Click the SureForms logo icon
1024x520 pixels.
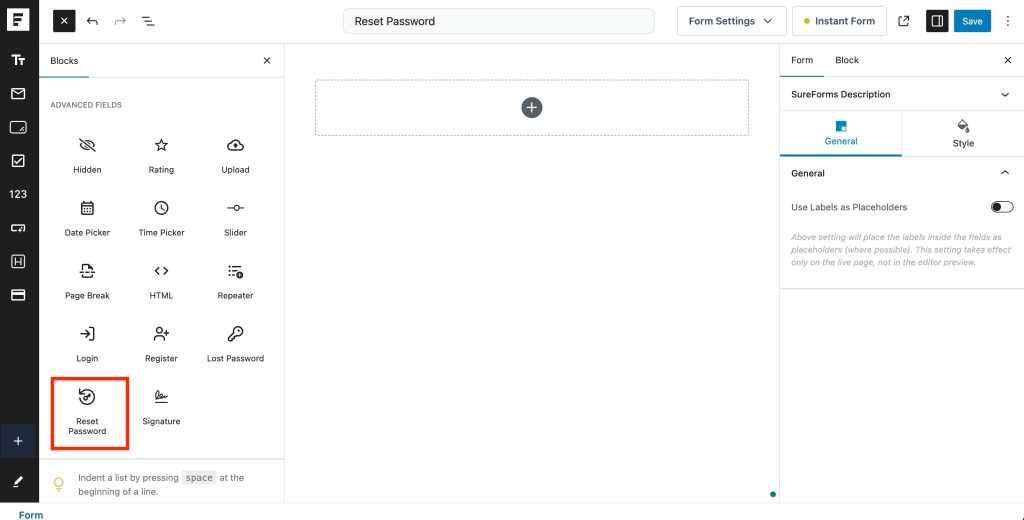pyautogui.click(x=18, y=20)
